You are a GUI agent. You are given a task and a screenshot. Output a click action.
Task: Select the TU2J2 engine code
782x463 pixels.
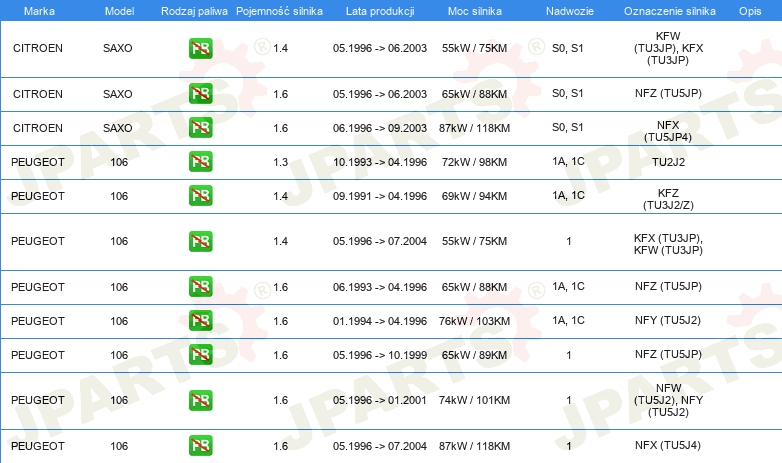[x=668, y=162]
